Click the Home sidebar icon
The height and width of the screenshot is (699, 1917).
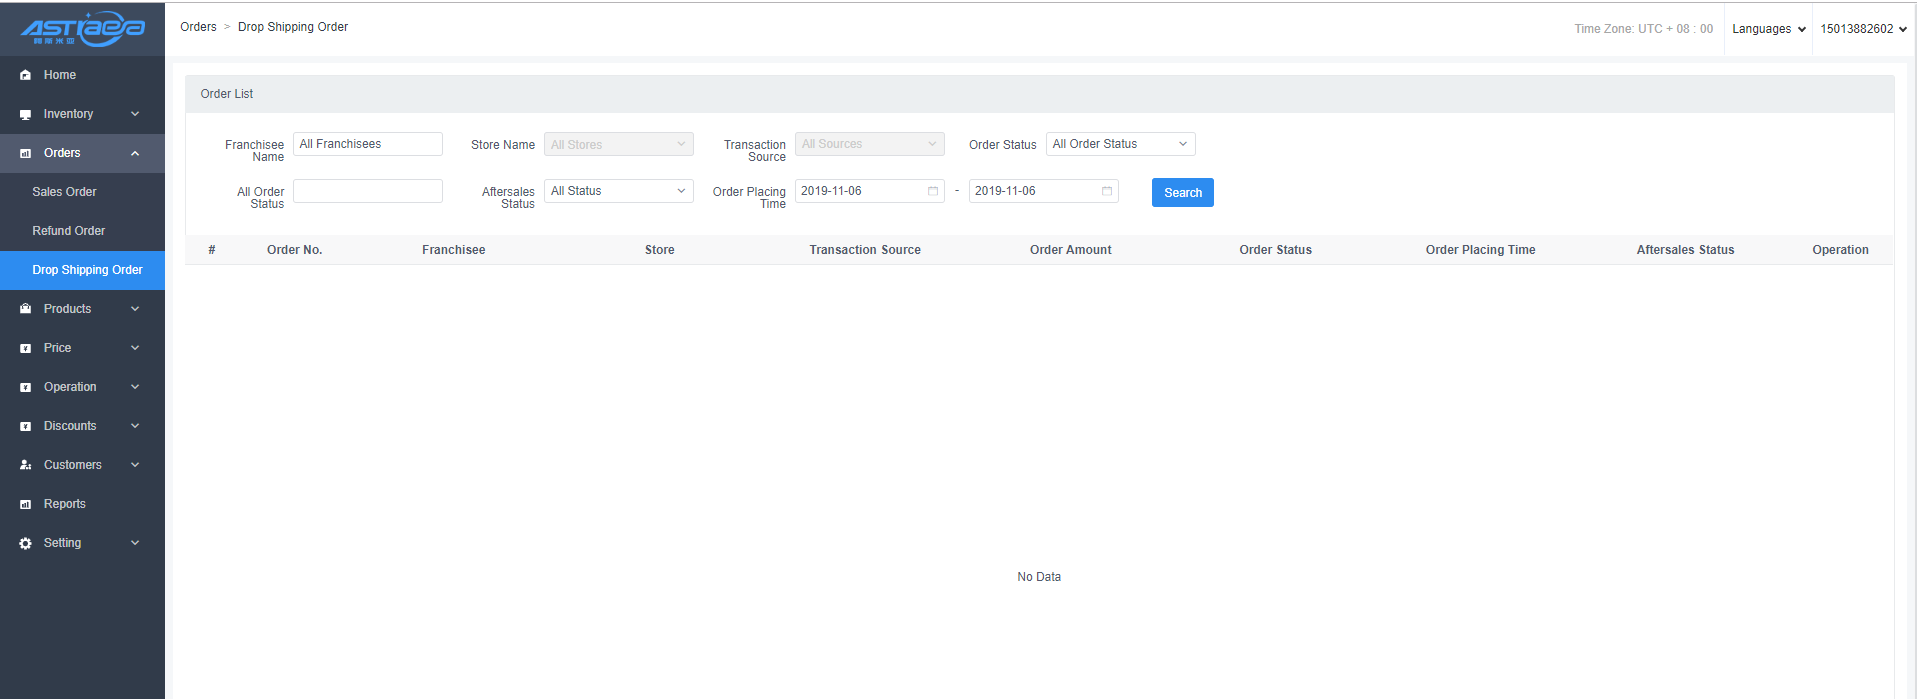coord(26,75)
